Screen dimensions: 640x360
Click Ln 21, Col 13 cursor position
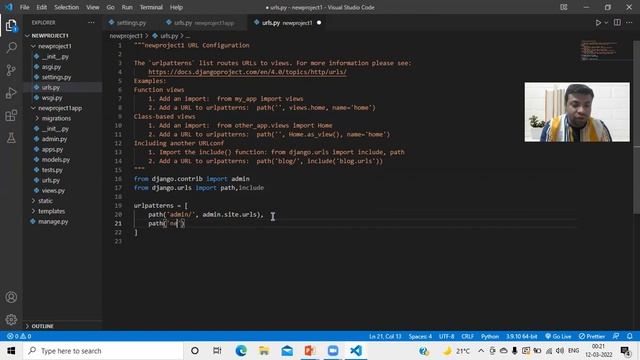point(385,336)
